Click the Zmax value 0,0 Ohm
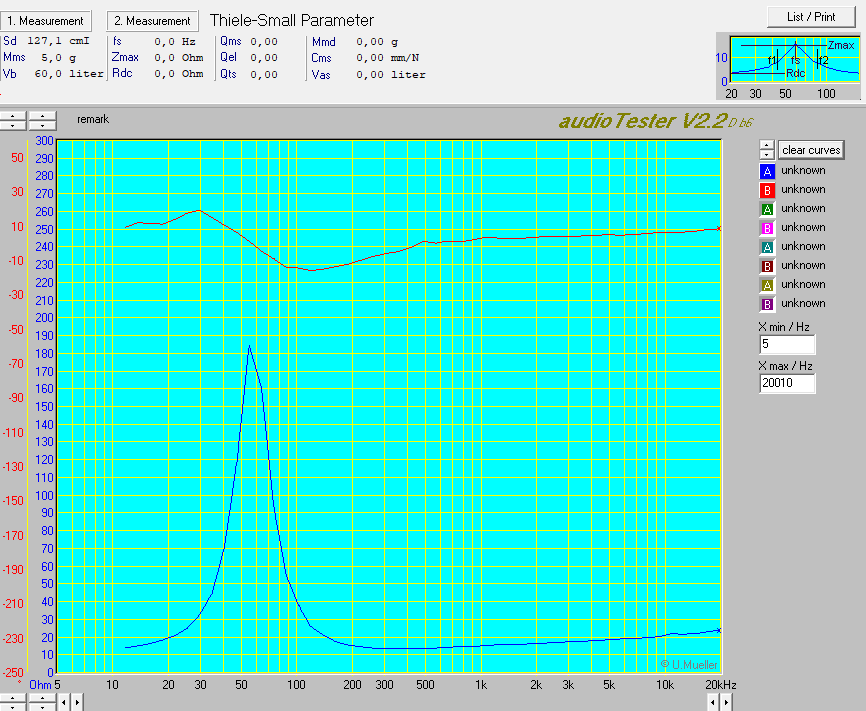This screenshot has height=711, width=866. (178, 57)
